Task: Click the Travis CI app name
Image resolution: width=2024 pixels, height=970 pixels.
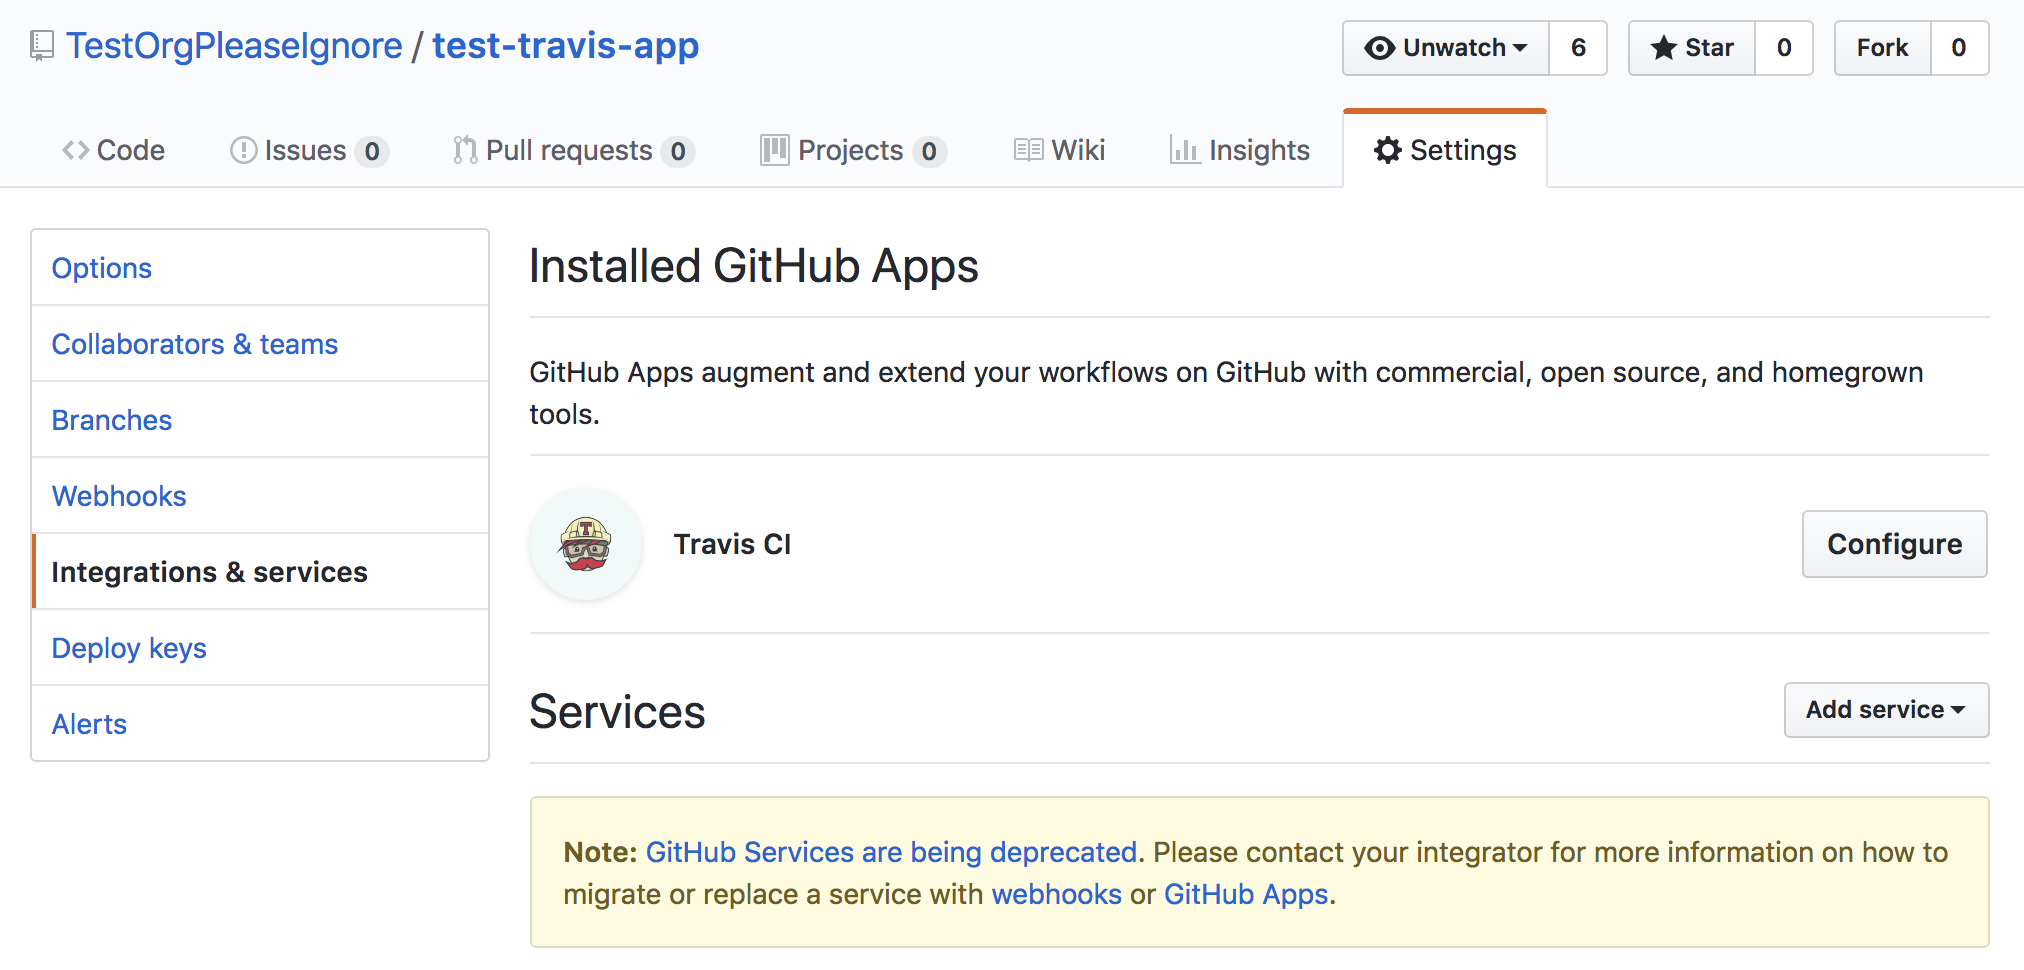Action: tap(732, 544)
